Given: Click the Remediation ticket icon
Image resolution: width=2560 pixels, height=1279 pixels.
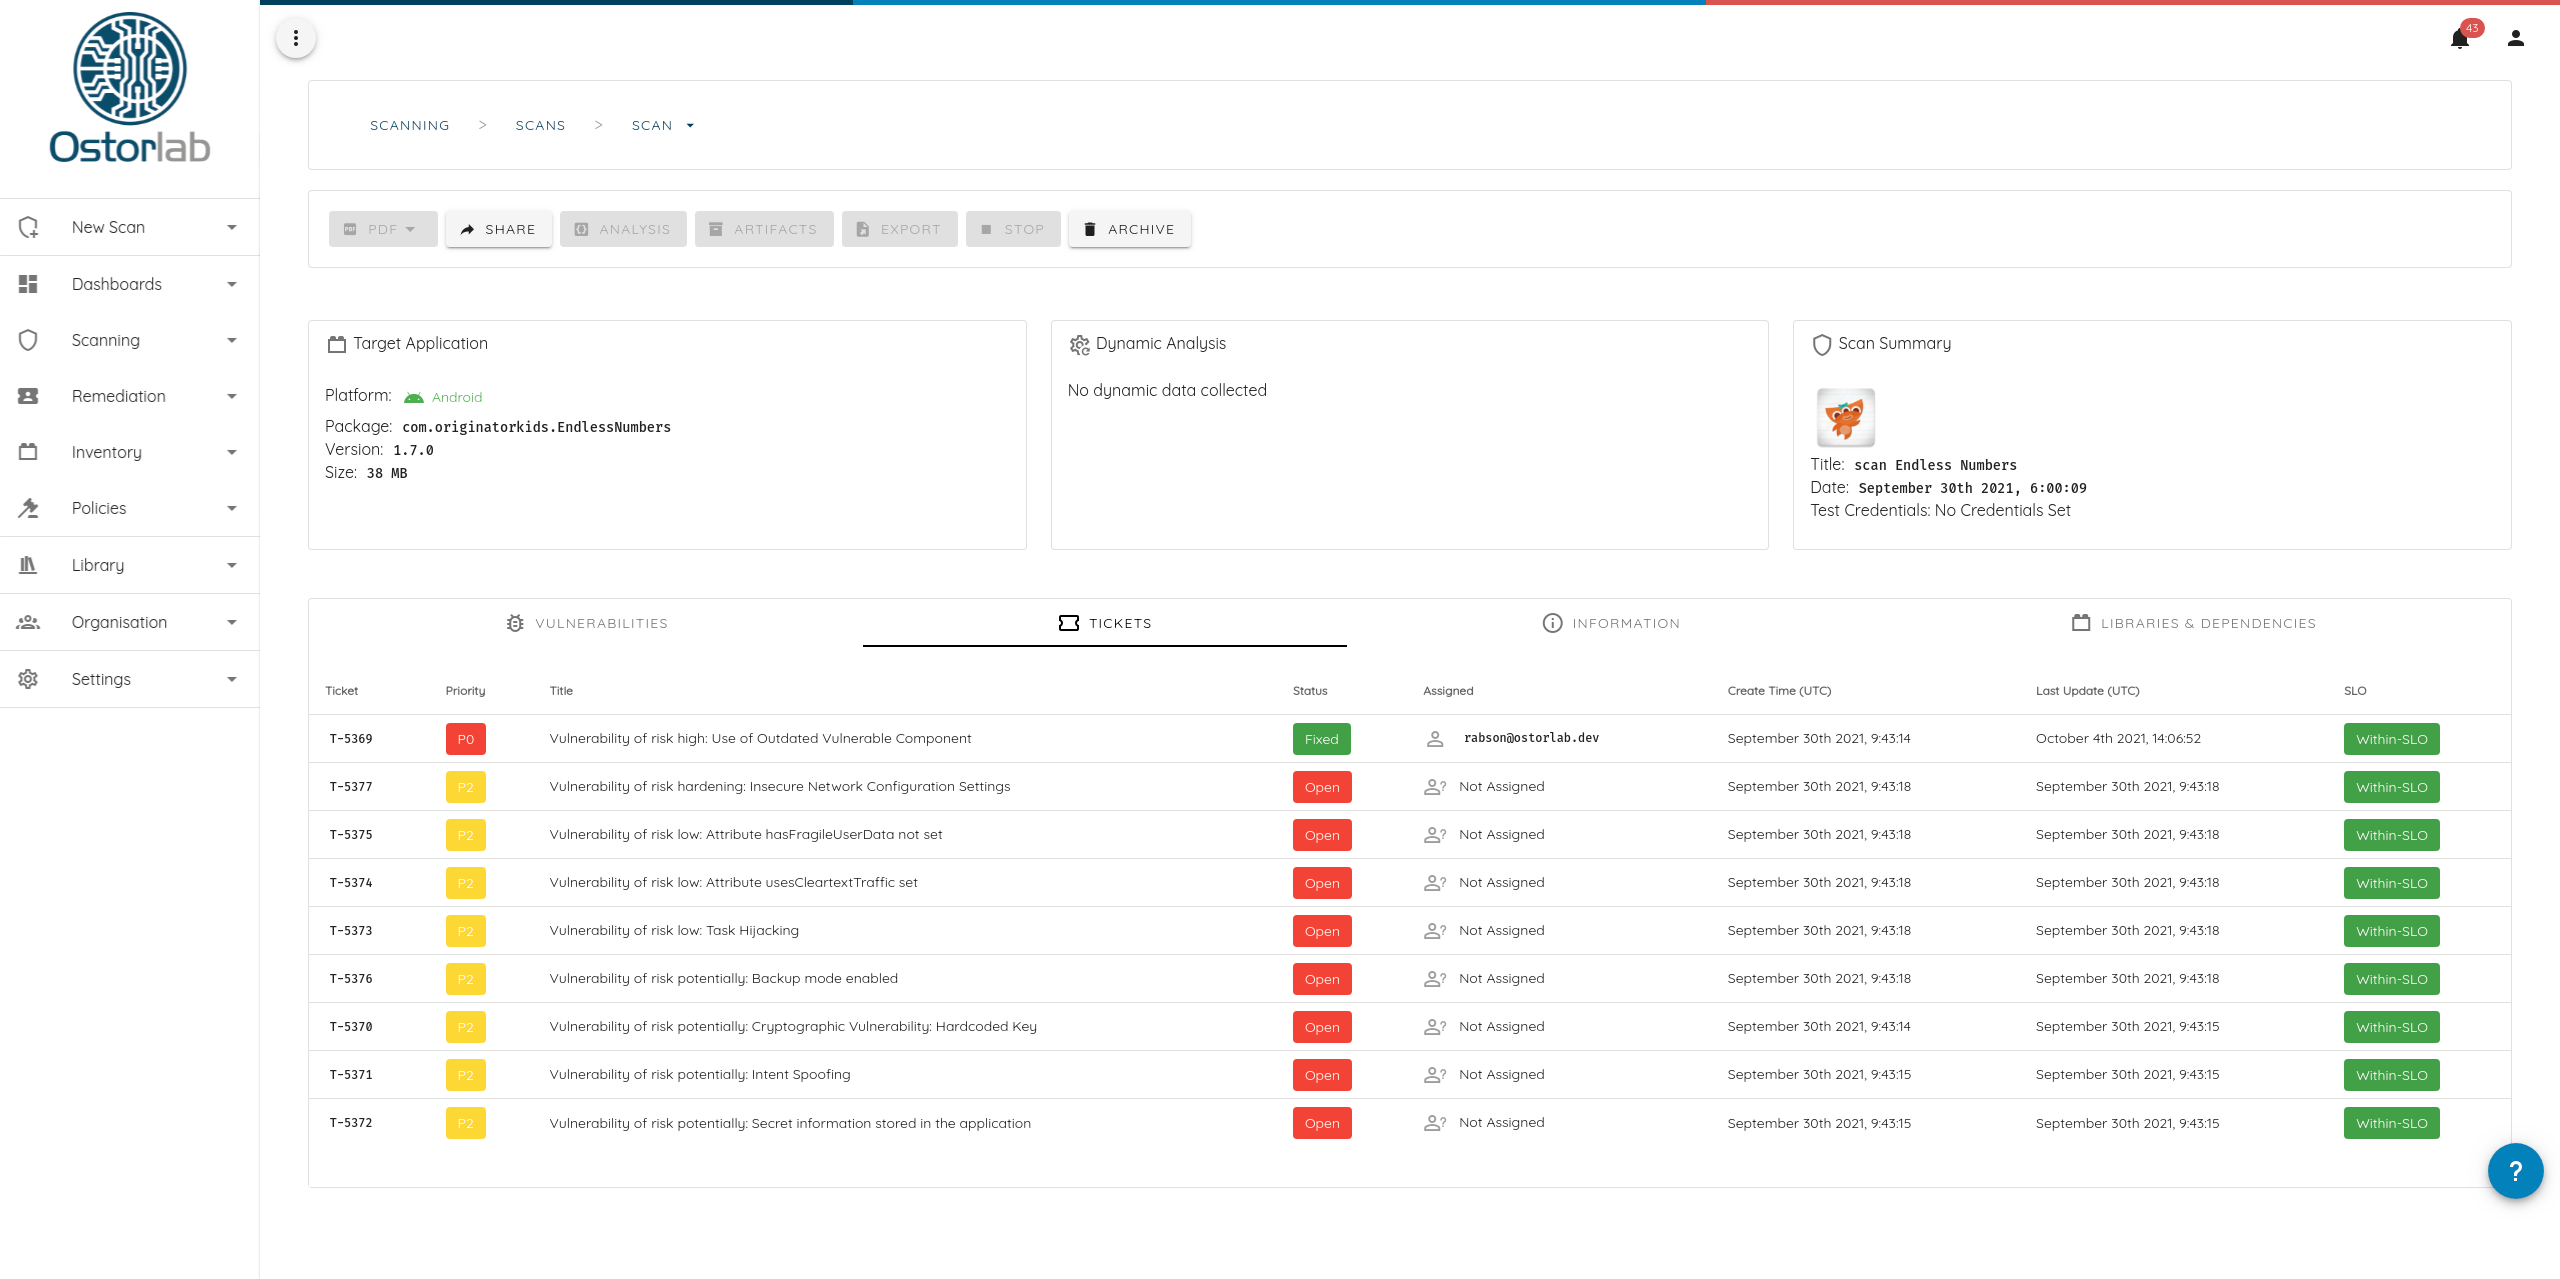Looking at the screenshot, I should tap(28, 396).
